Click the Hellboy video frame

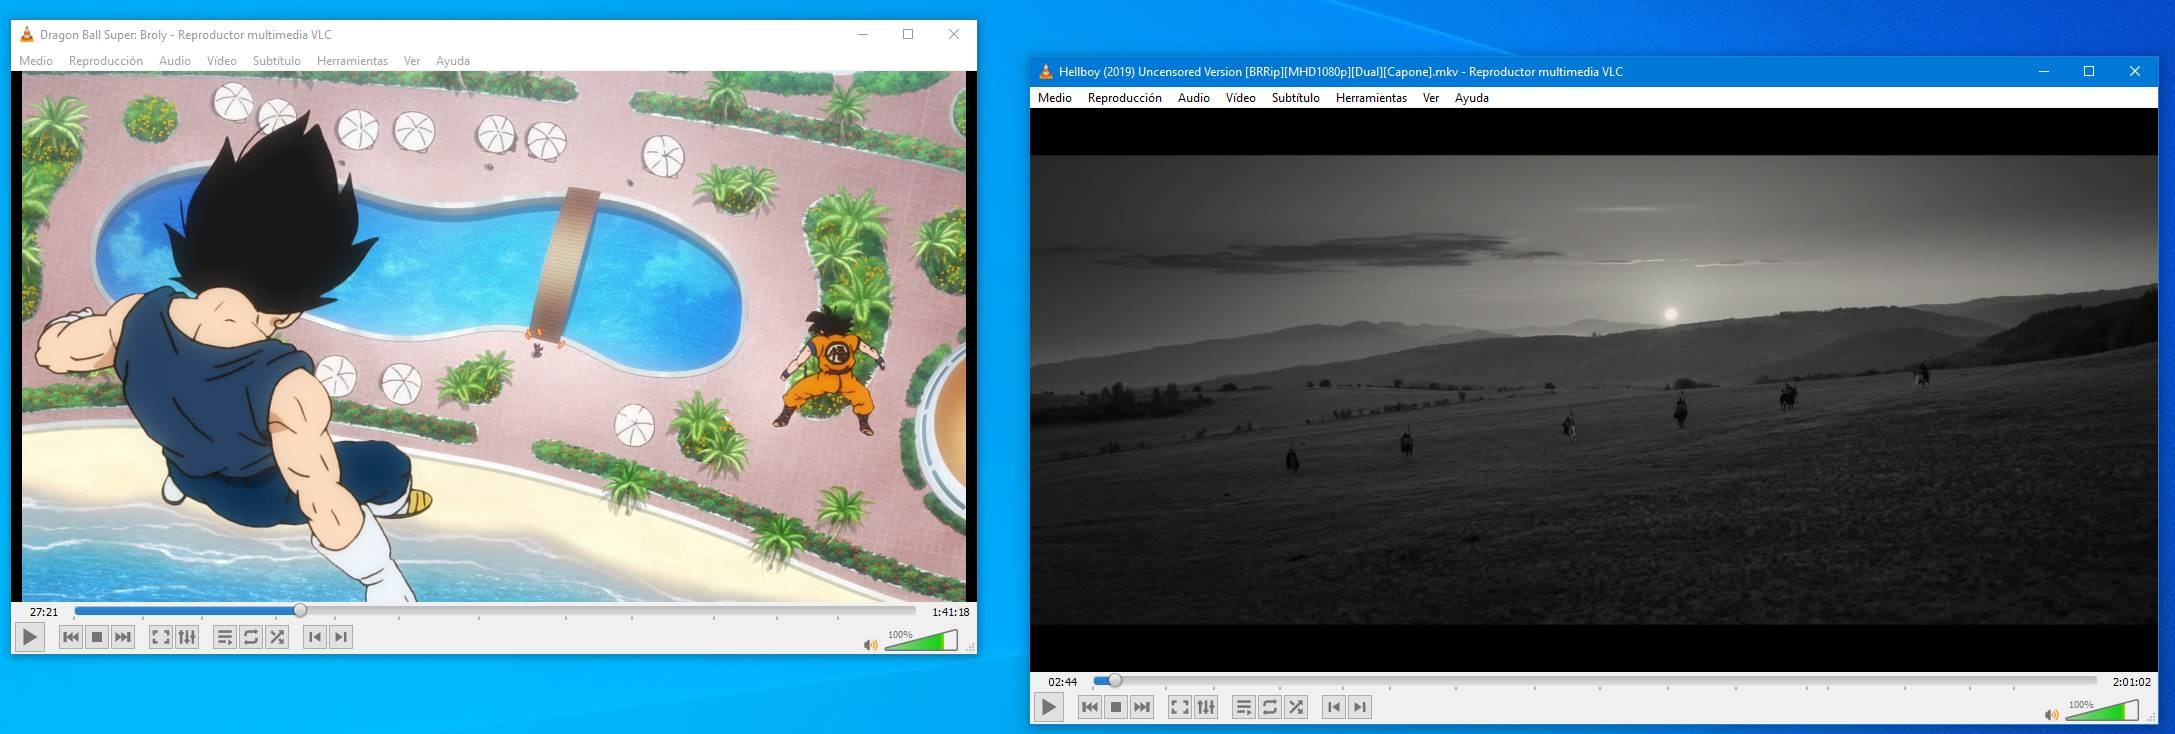coord(1594,390)
